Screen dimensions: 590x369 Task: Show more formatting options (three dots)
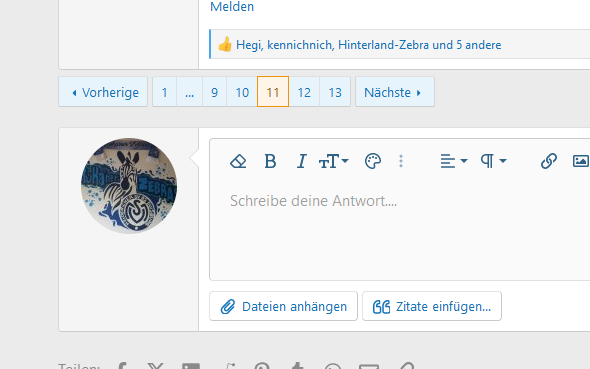(401, 161)
